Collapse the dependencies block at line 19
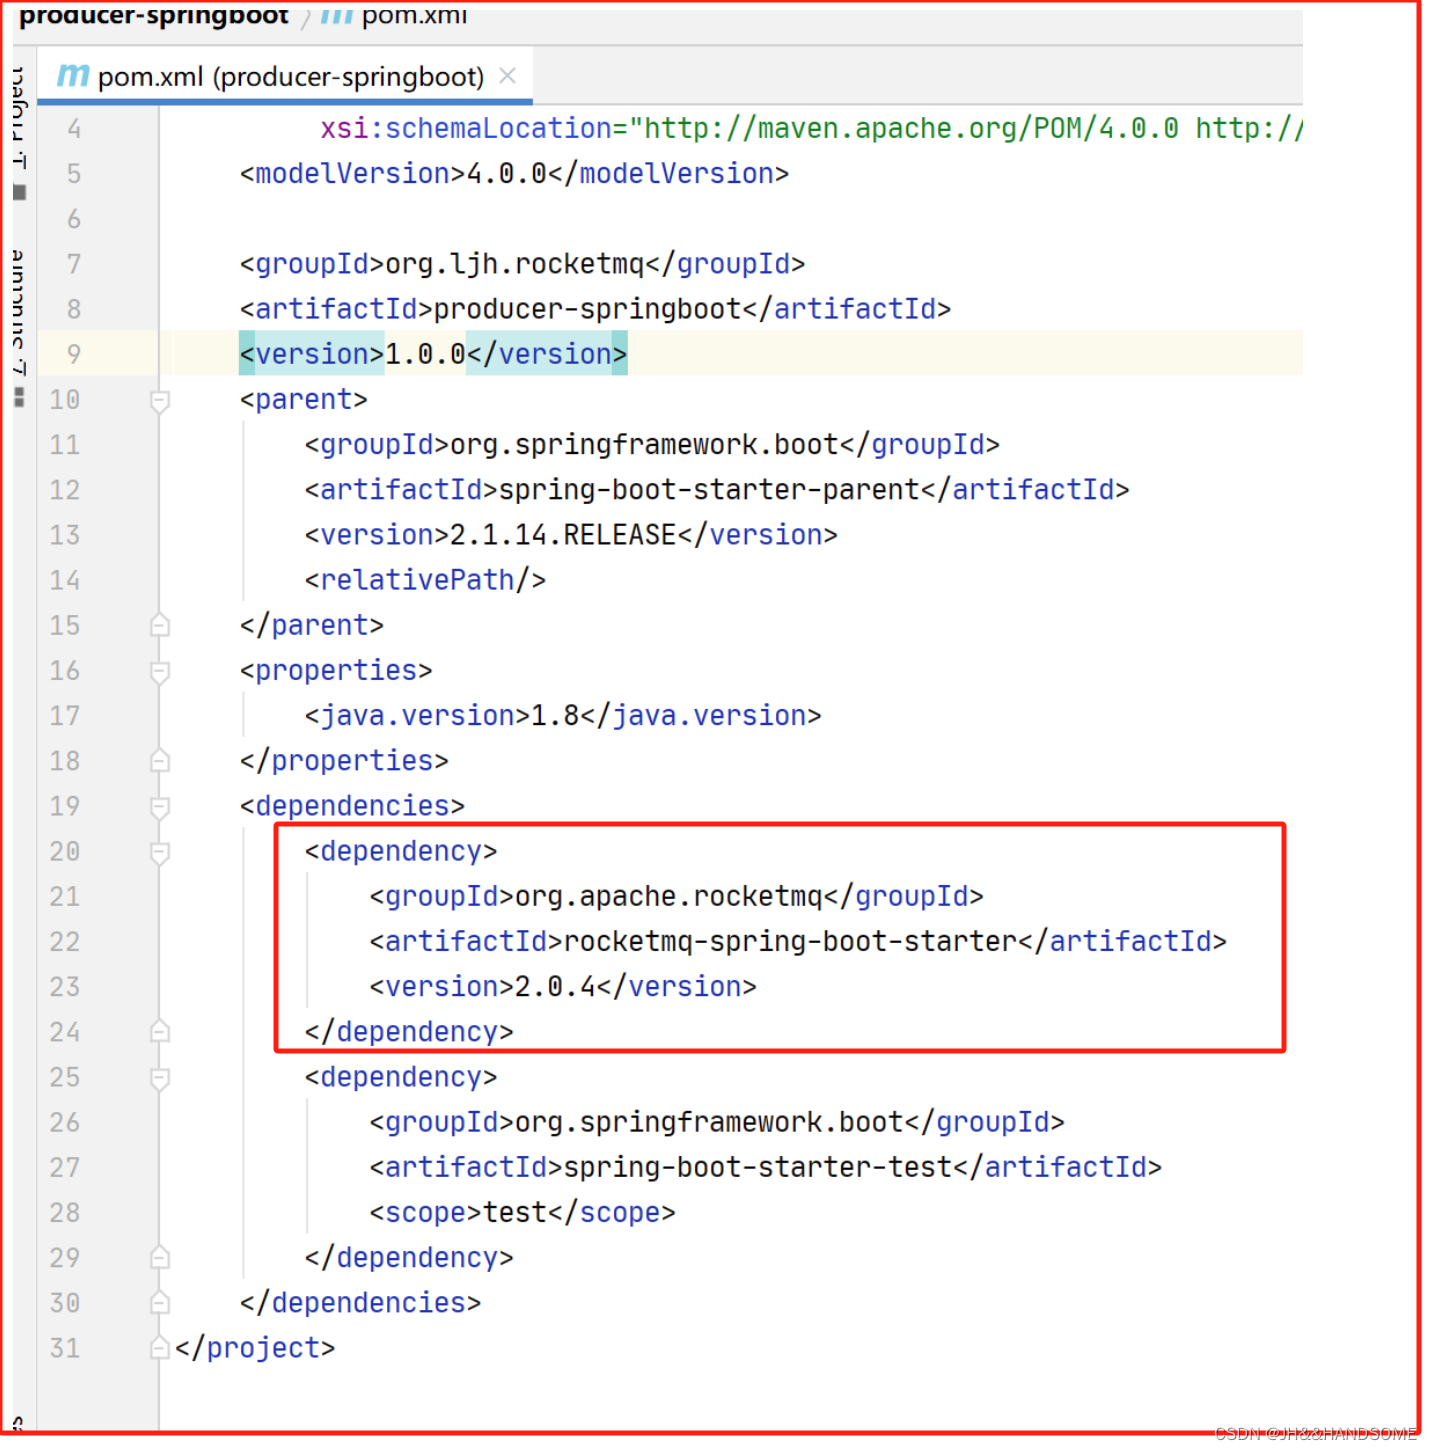The height and width of the screenshot is (1450, 1432). (x=159, y=806)
